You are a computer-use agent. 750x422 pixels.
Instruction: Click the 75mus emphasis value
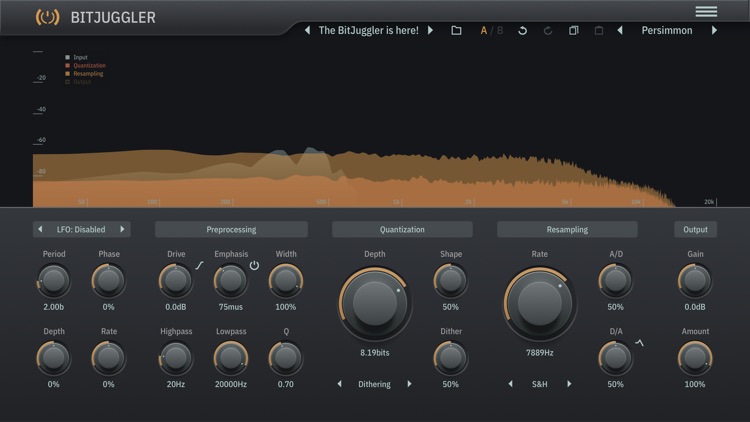[231, 307]
